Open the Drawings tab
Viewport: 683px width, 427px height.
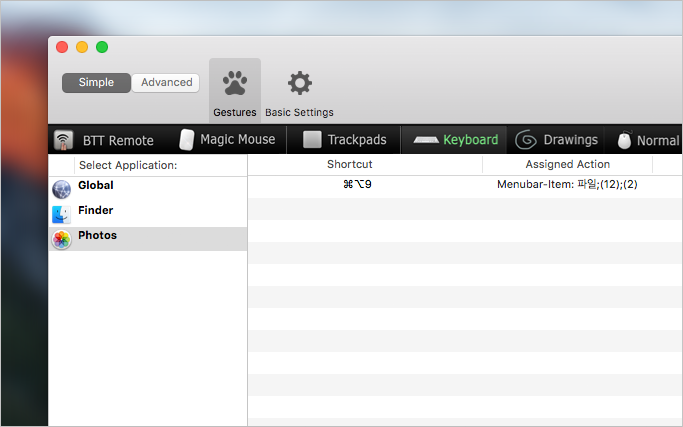[x=571, y=139]
